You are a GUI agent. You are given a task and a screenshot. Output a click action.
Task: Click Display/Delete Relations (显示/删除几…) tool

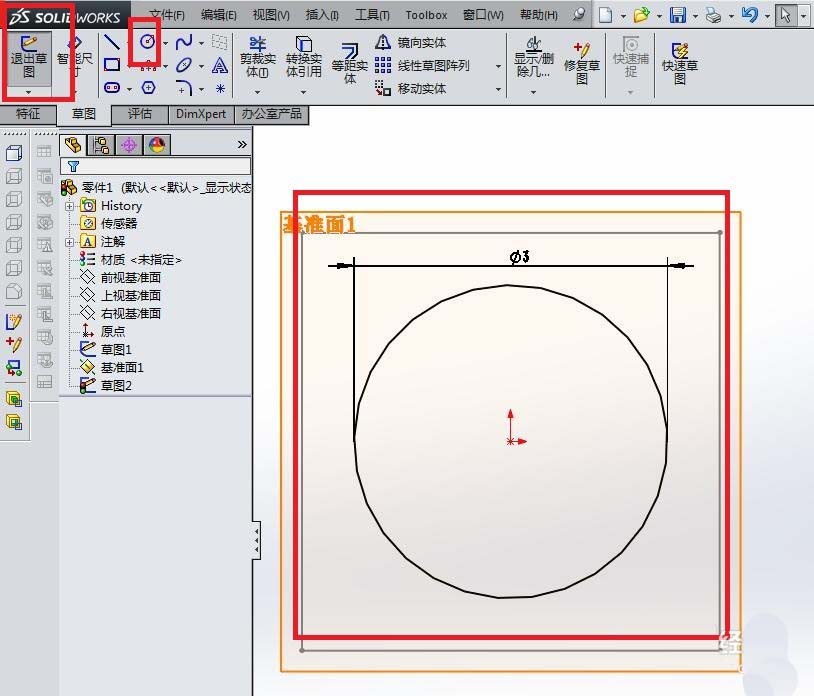tap(534, 58)
